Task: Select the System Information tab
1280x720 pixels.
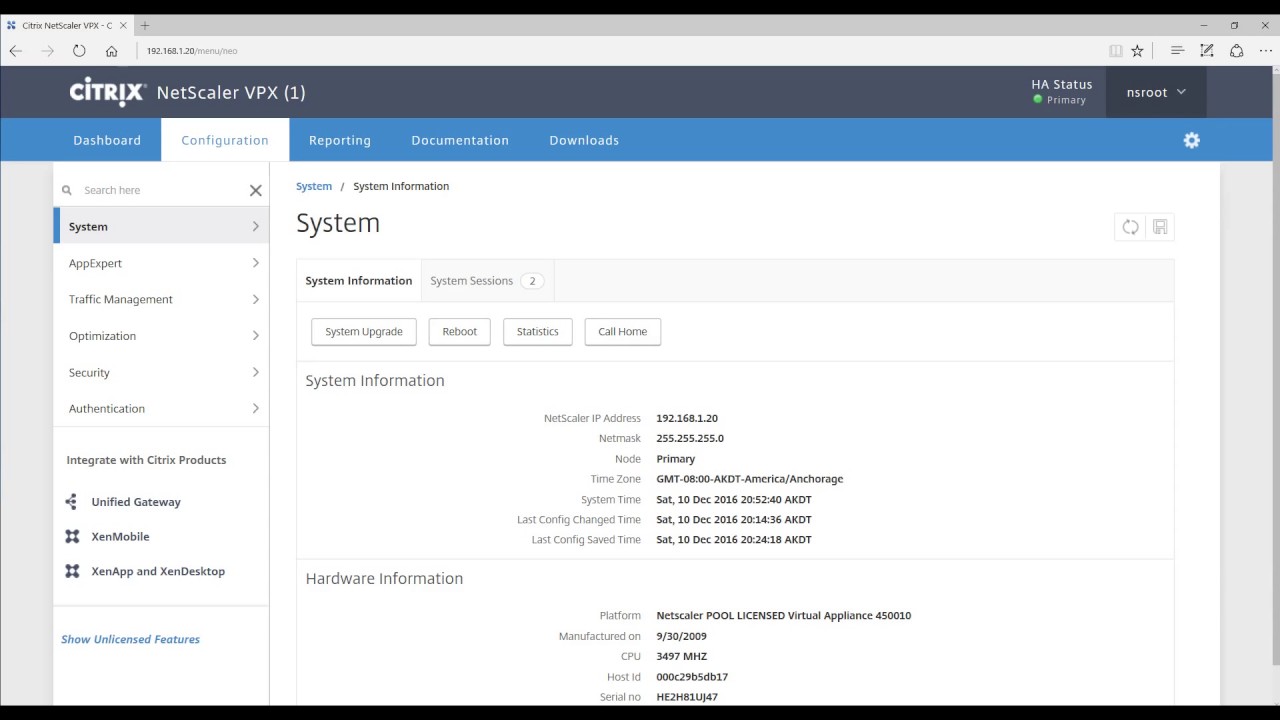Action: pyautogui.click(x=359, y=281)
